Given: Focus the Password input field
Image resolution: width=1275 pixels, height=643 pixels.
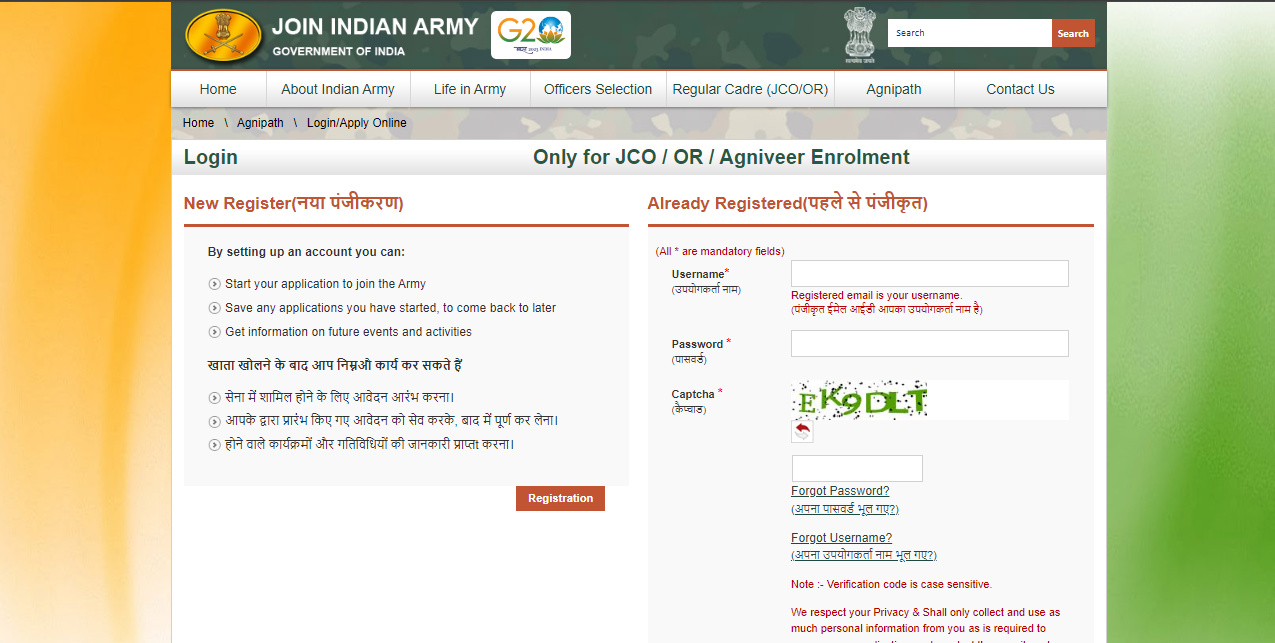Looking at the screenshot, I should point(930,344).
